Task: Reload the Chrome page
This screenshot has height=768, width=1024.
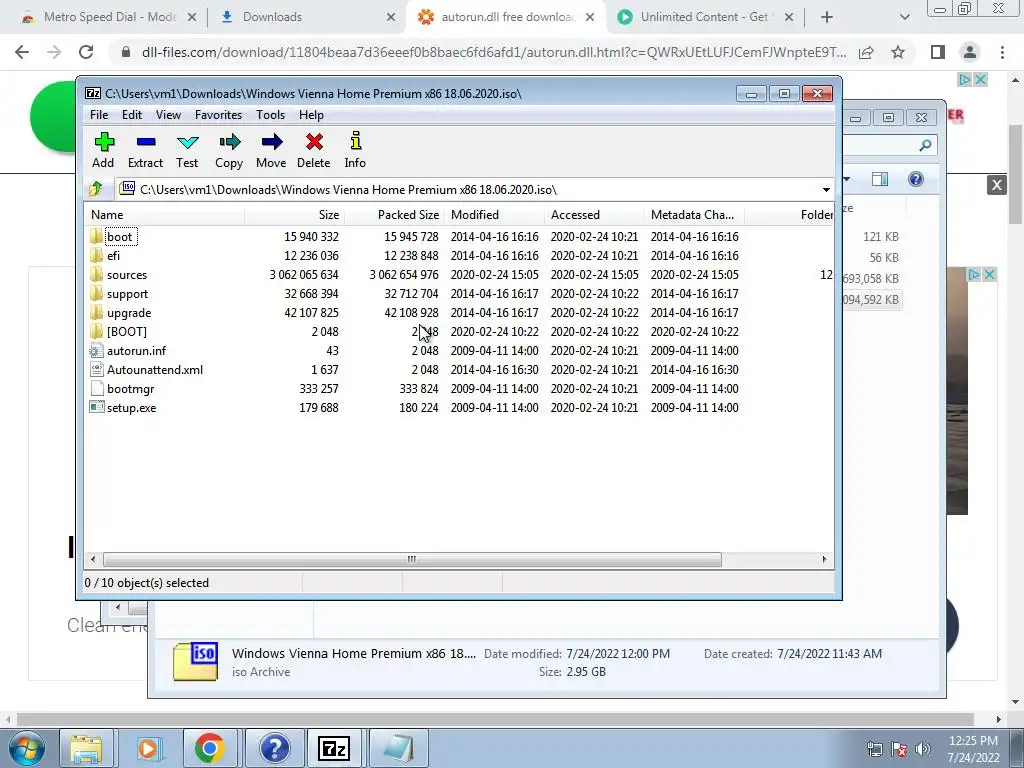Action: pyautogui.click(x=86, y=52)
